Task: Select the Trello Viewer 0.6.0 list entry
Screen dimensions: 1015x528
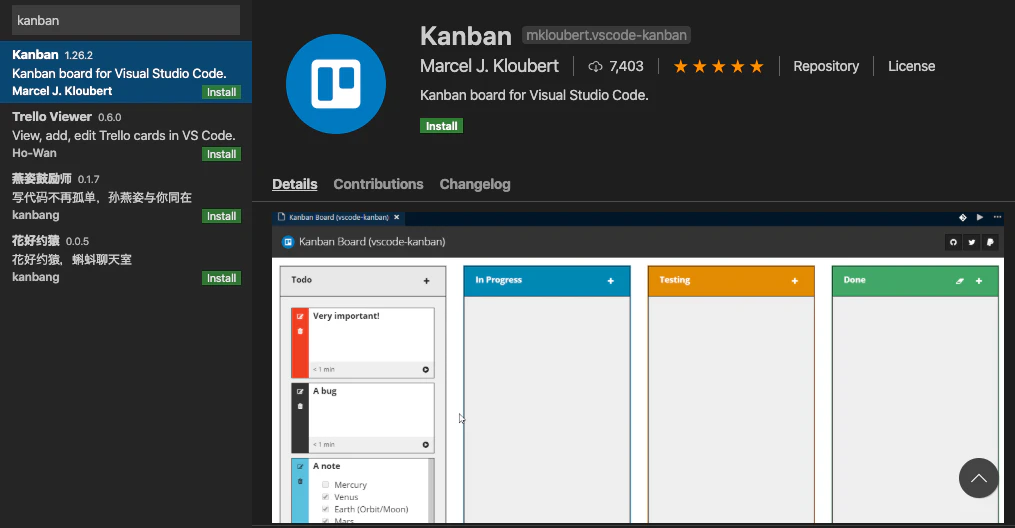Action: tap(126, 135)
